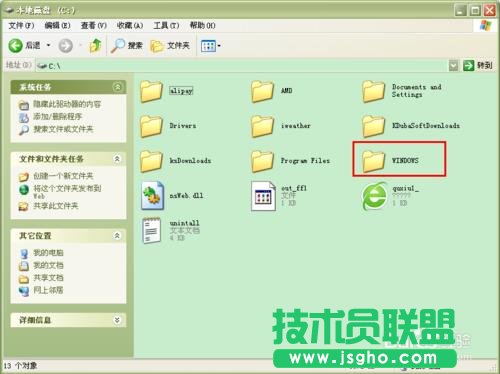
Task: Select the alipay folder icon
Action: [x=152, y=91]
